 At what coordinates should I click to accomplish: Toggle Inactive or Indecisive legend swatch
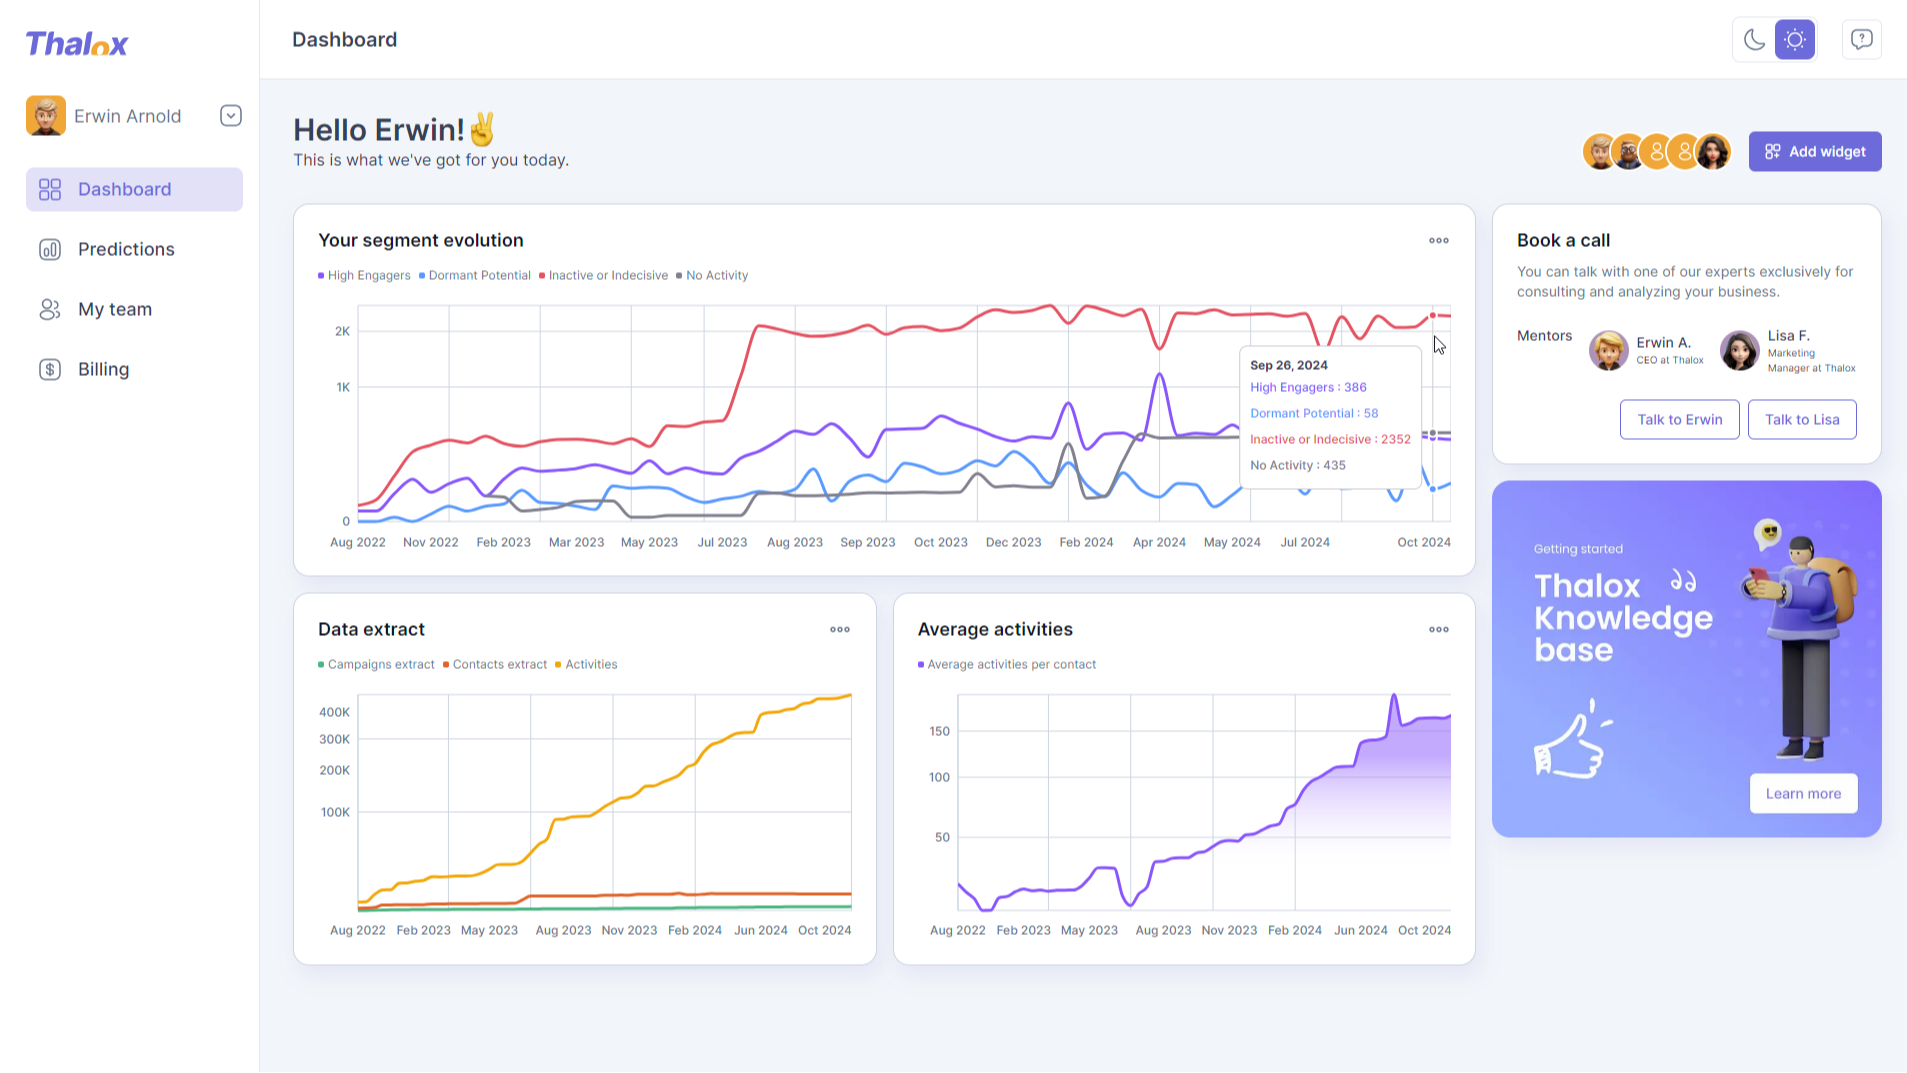(542, 276)
